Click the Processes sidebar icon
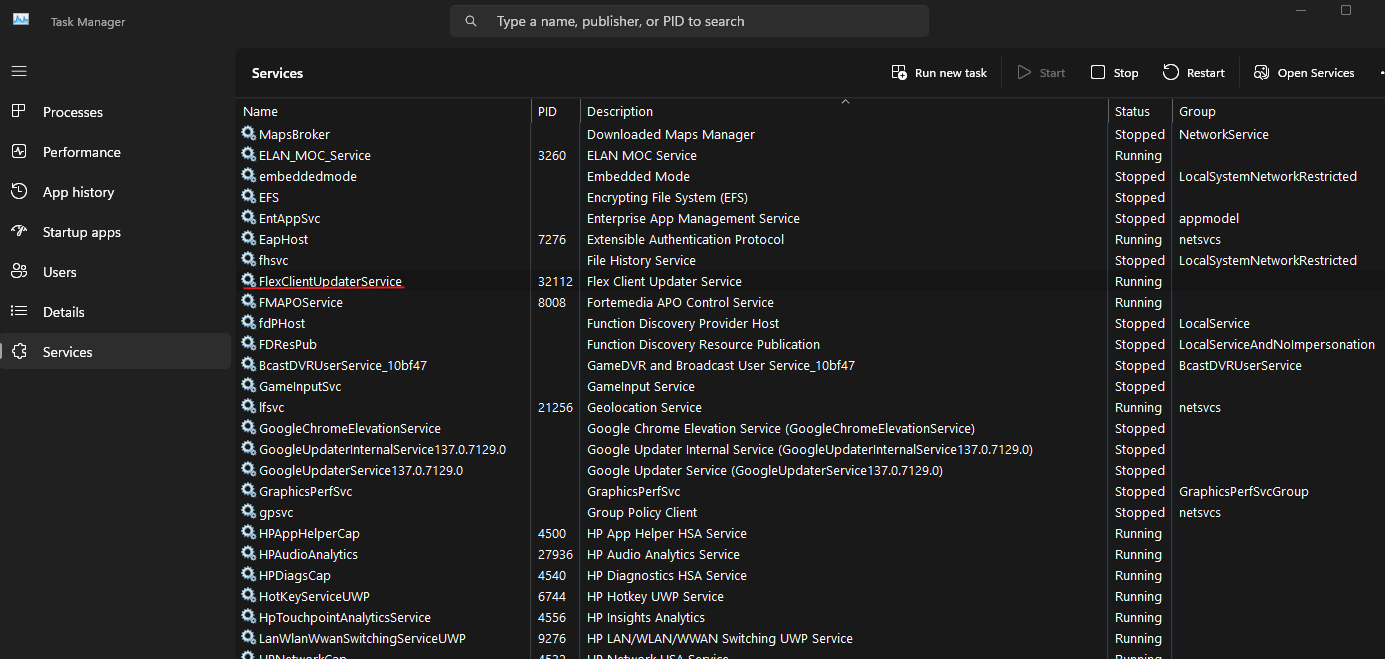 [19, 112]
